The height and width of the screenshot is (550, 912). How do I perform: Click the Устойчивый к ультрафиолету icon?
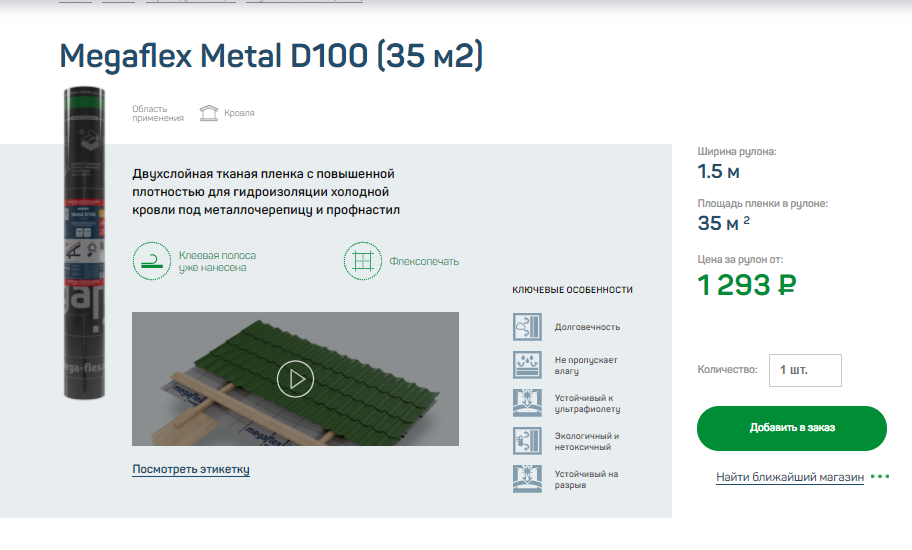click(528, 403)
